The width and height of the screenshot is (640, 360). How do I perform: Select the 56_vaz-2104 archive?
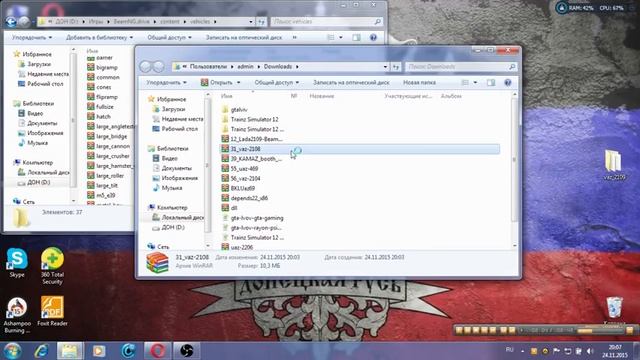[x=241, y=178]
